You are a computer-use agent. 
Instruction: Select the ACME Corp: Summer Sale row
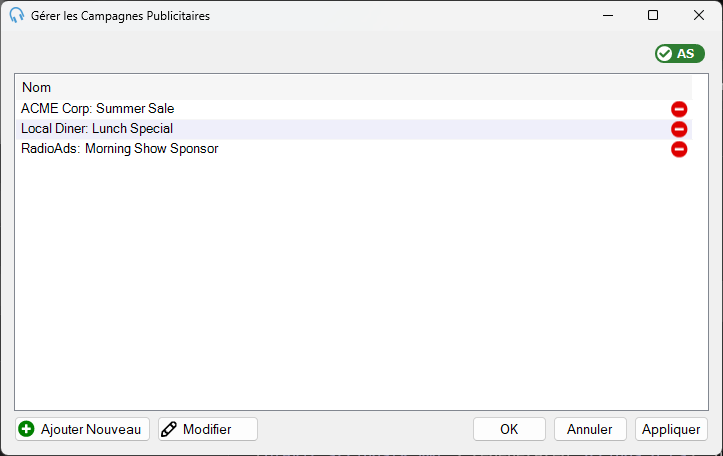pyautogui.click(x=354, y=109)
